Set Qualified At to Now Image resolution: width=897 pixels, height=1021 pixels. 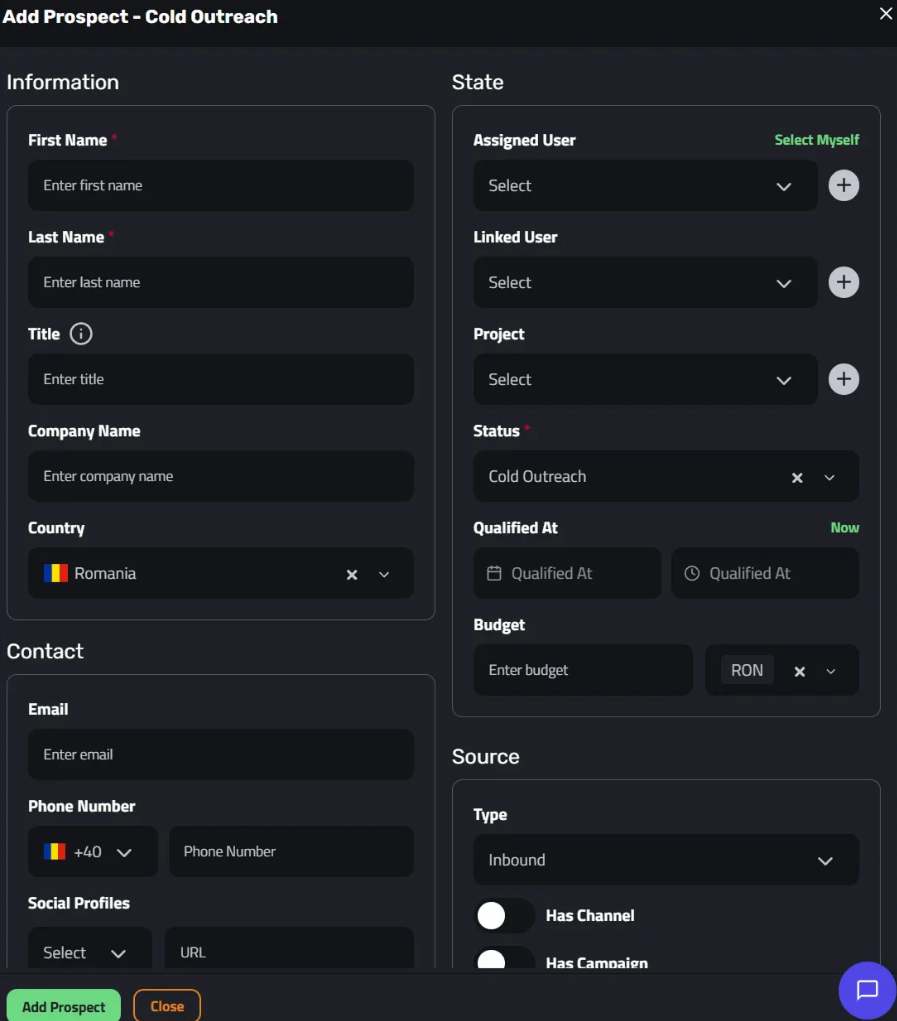point(844,527)
